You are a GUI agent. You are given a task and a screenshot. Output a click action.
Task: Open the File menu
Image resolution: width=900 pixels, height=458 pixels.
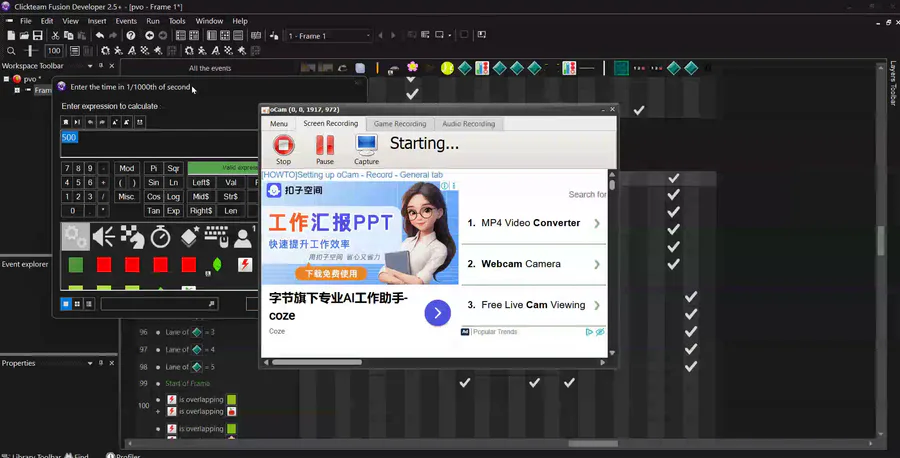point(26,21)
